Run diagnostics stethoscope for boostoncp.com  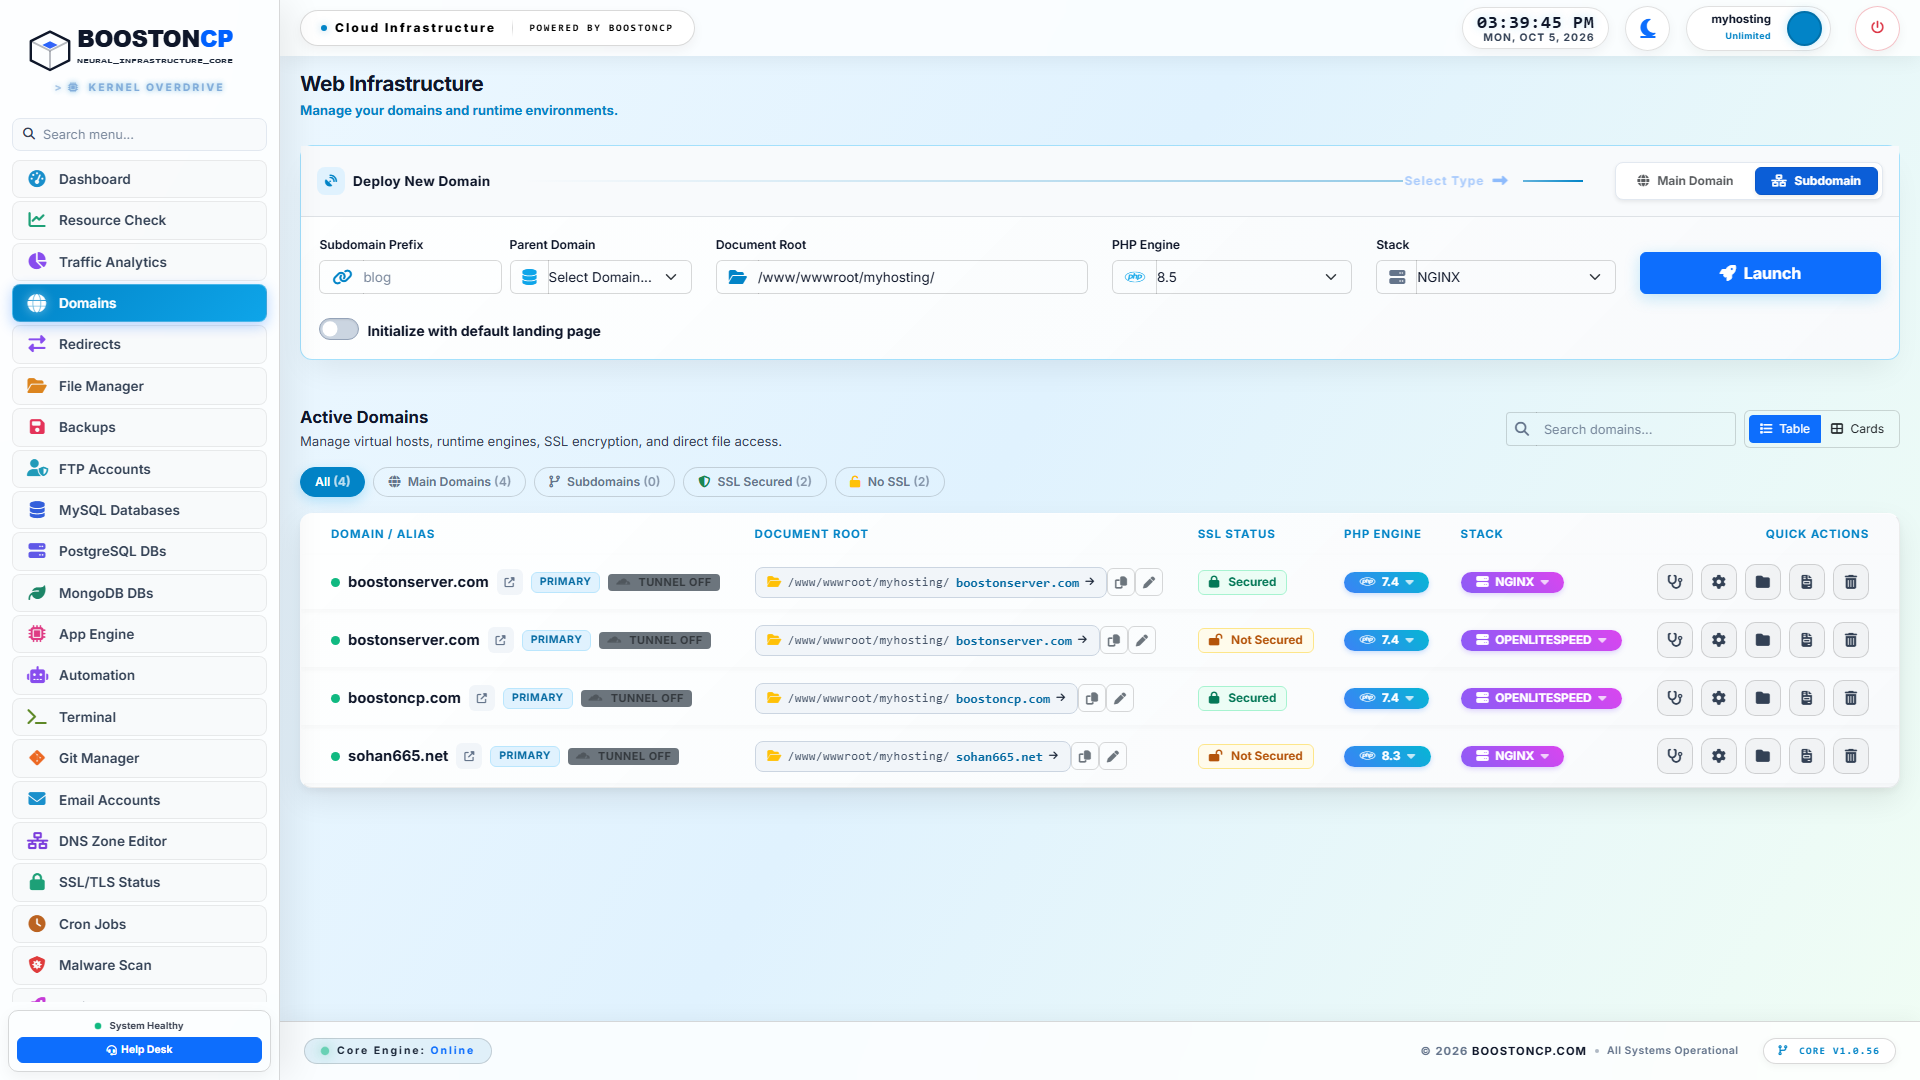(x=1675, y=698)
